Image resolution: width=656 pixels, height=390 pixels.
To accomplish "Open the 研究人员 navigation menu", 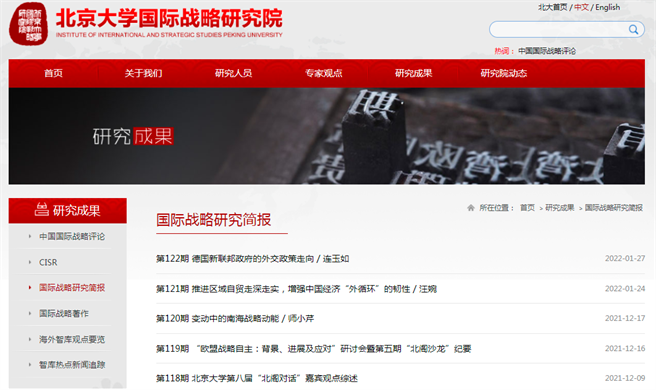I will 233,73.
